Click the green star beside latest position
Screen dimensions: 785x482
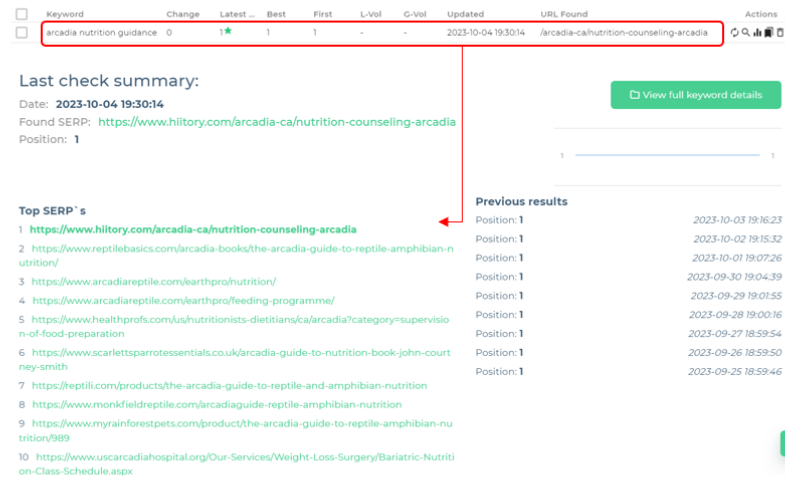click(x=228, y=31)
